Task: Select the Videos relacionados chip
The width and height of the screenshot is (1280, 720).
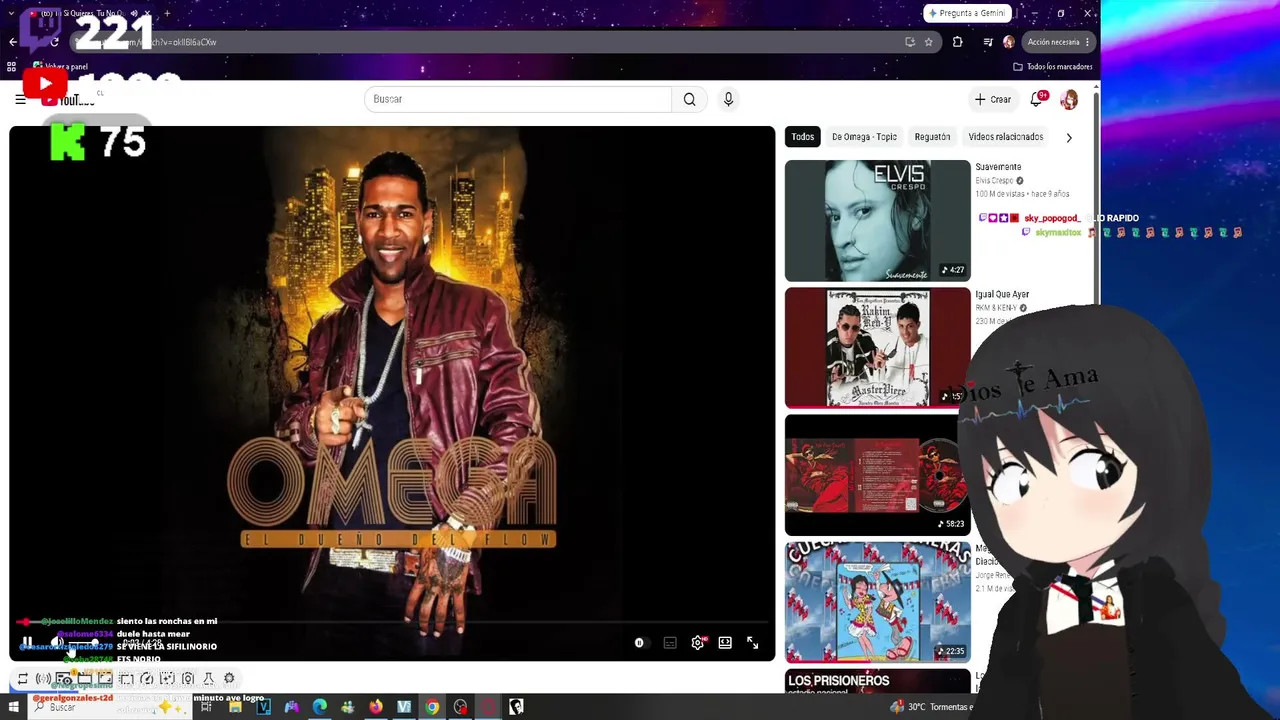Action: (x=1005, y=137)
